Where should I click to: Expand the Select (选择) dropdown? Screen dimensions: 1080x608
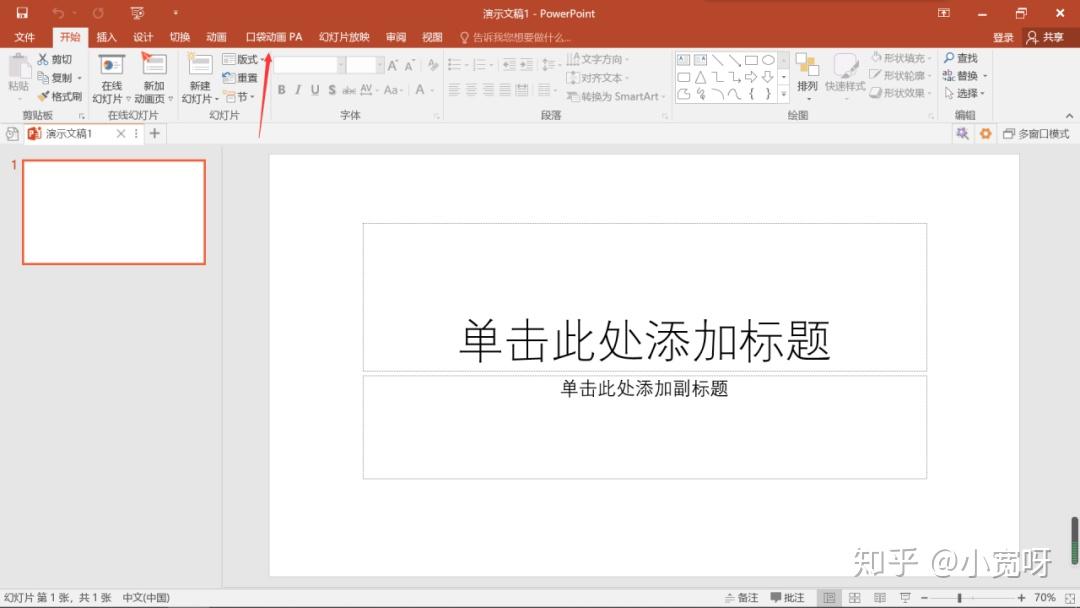964,93
